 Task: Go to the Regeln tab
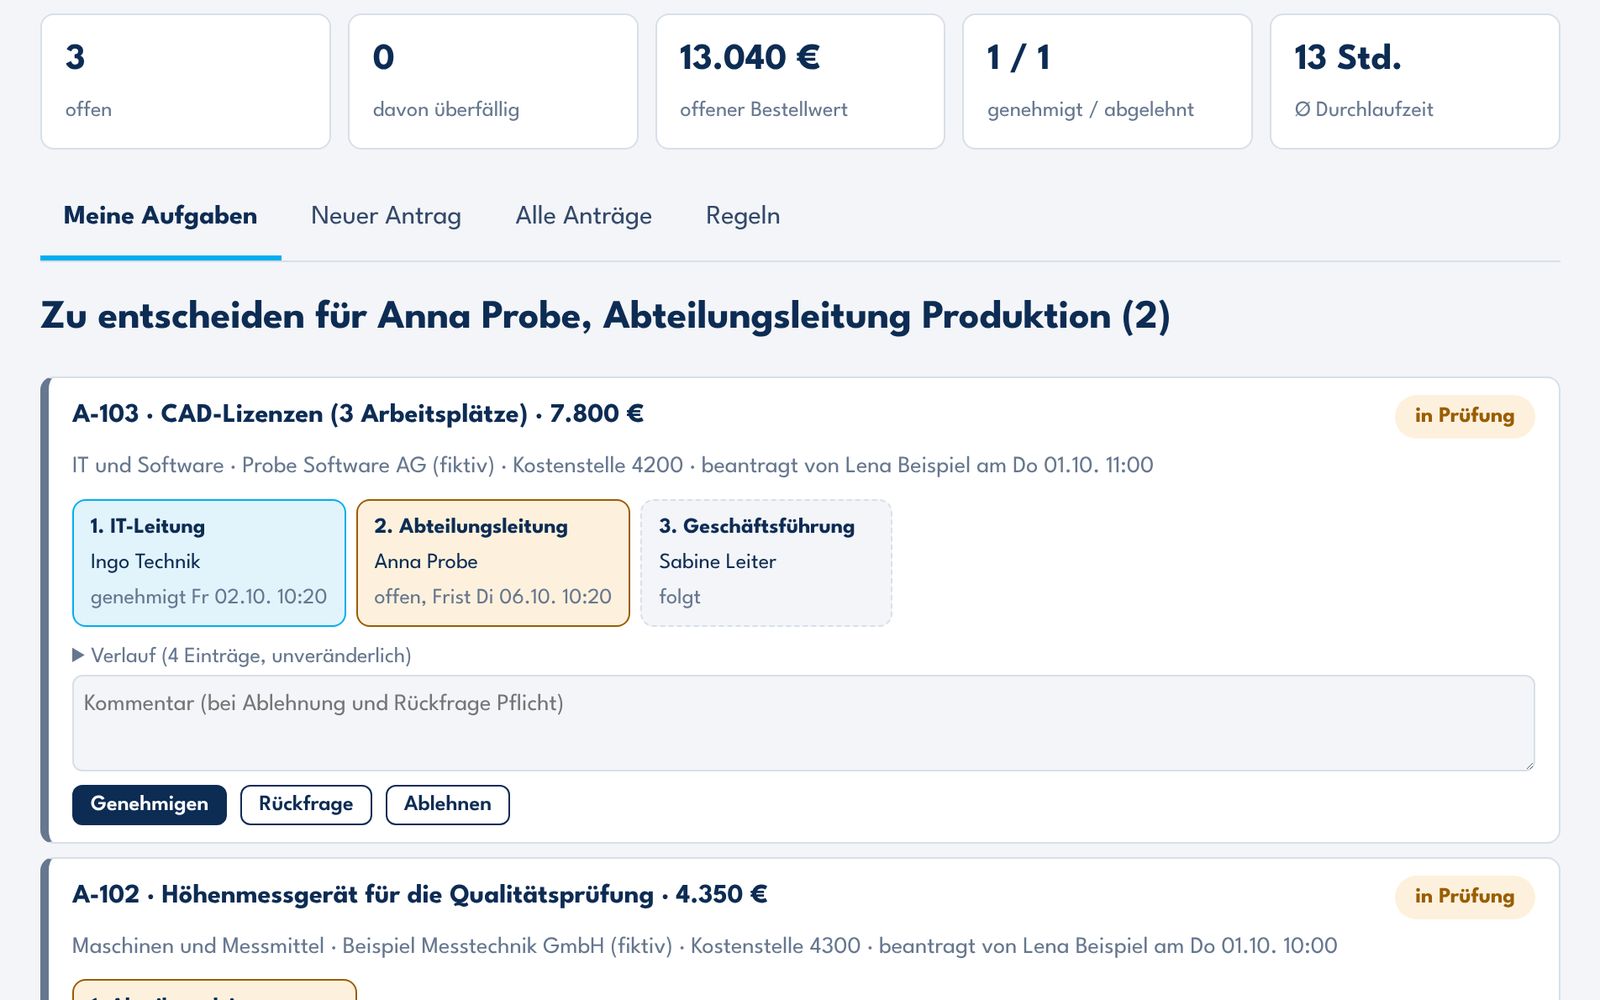point(743,216)
